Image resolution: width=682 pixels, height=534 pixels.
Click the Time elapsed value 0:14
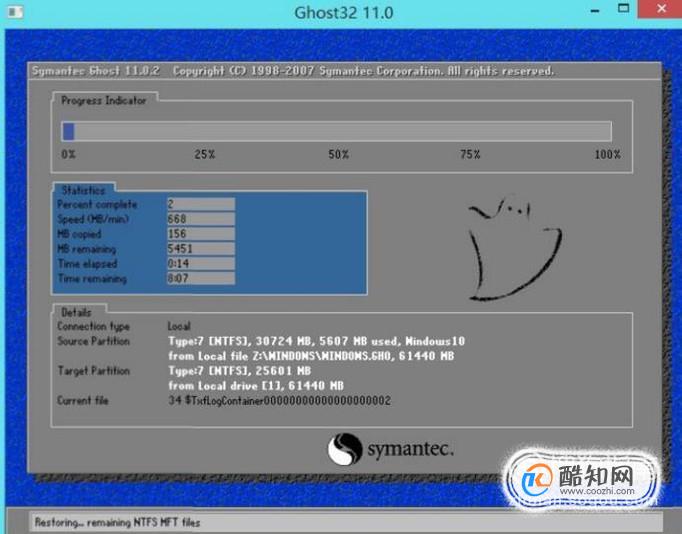pos(201,263)
